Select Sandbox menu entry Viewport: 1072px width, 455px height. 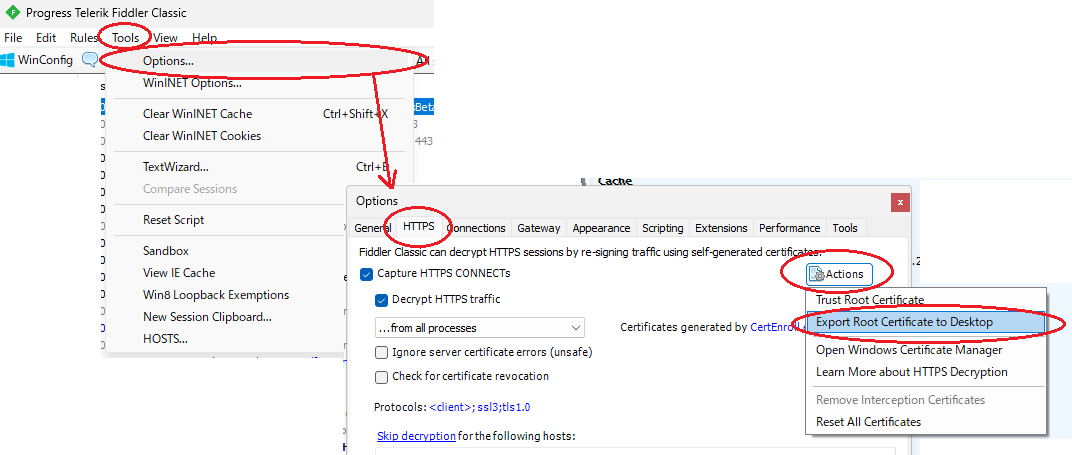tap(227, 251)
